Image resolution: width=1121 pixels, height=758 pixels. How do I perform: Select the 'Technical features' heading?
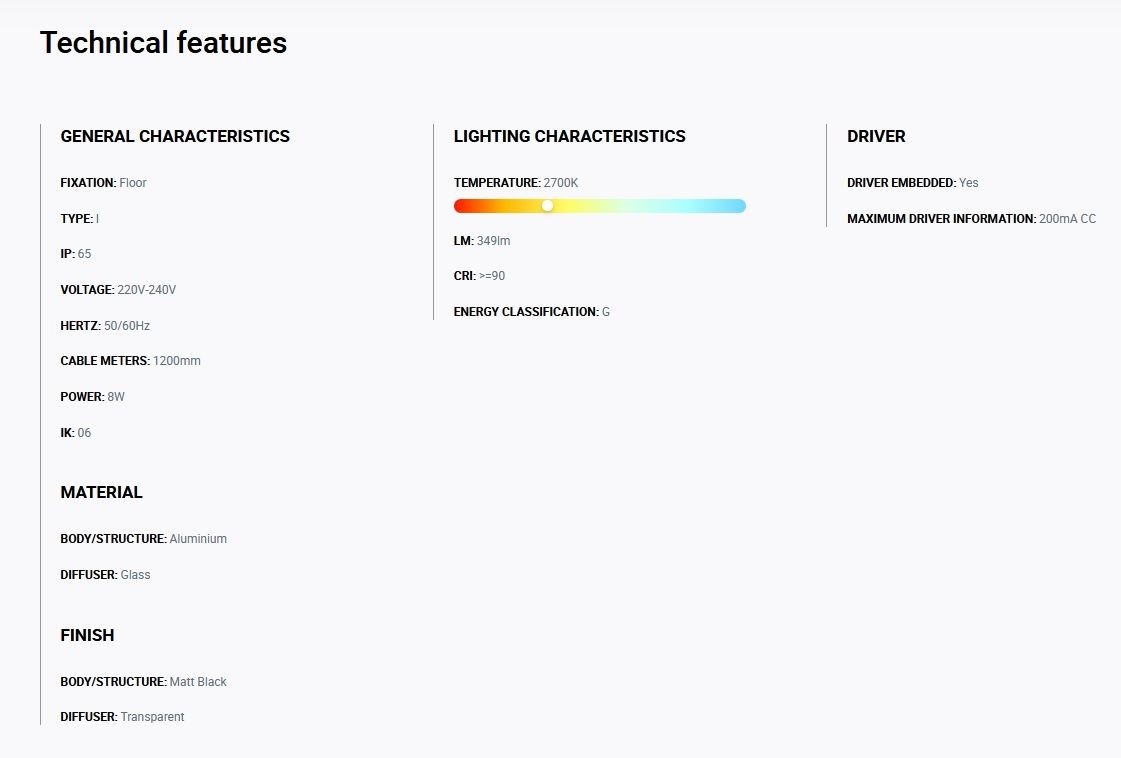click(164, 43)
